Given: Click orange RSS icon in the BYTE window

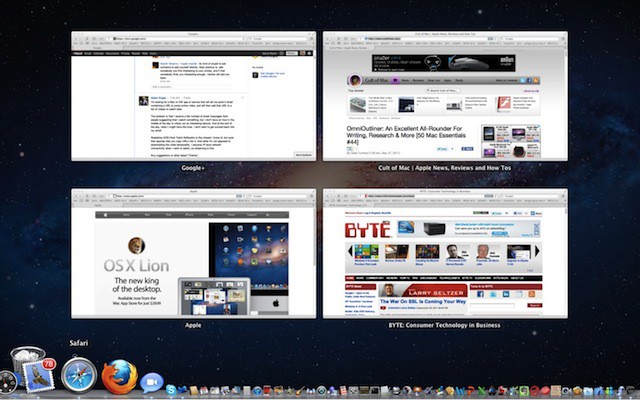Looking at the screenshot, I should point(531,294).
